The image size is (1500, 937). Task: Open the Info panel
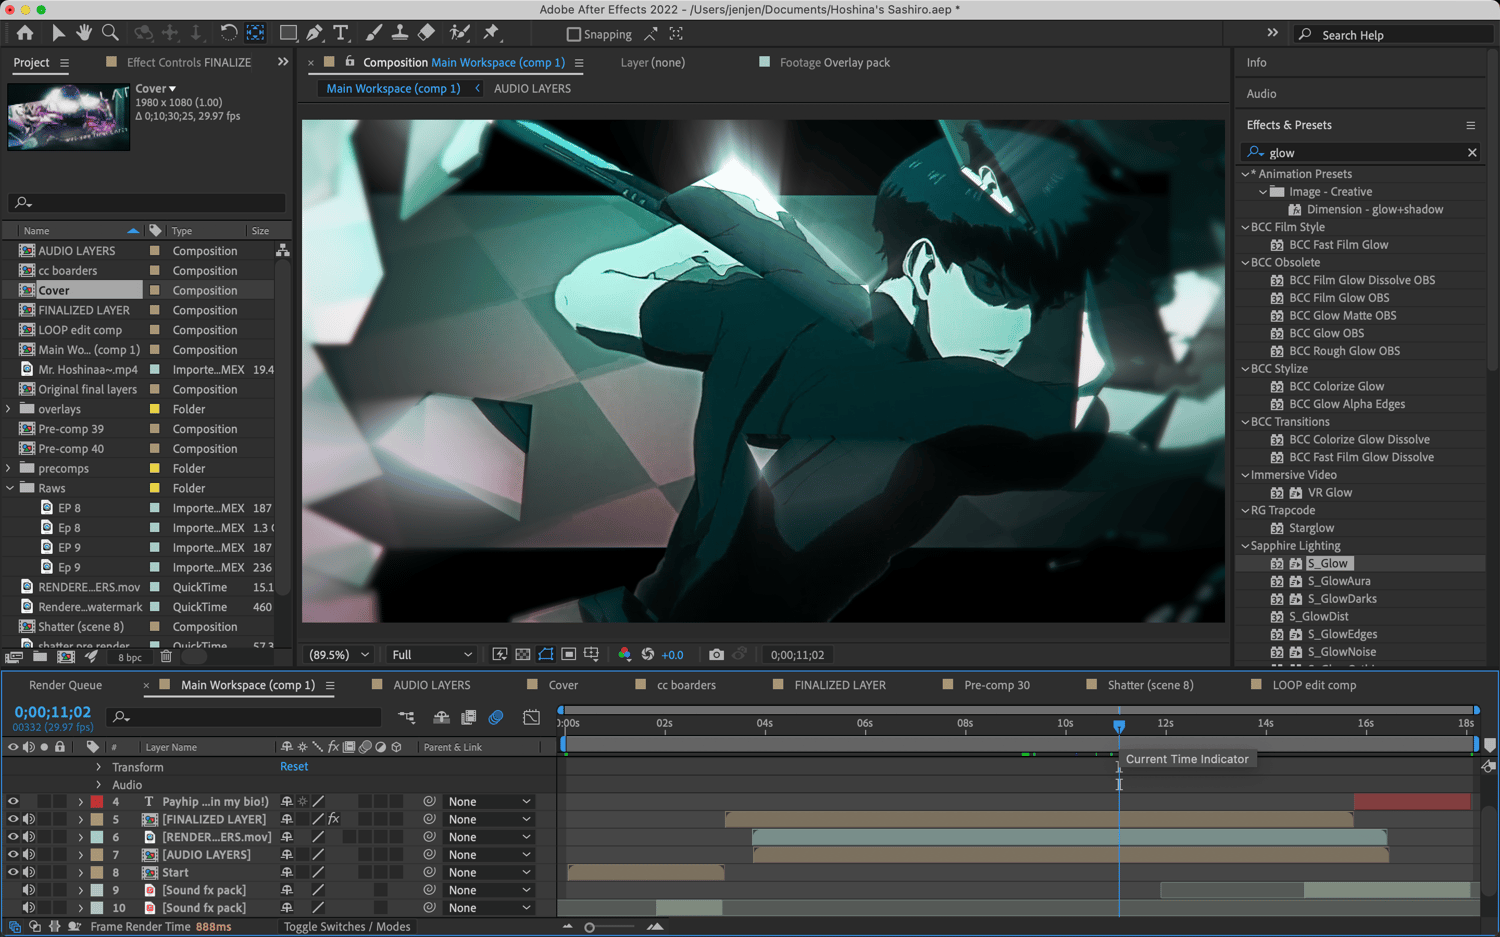pyautogui.click(x=1257, y=62)
